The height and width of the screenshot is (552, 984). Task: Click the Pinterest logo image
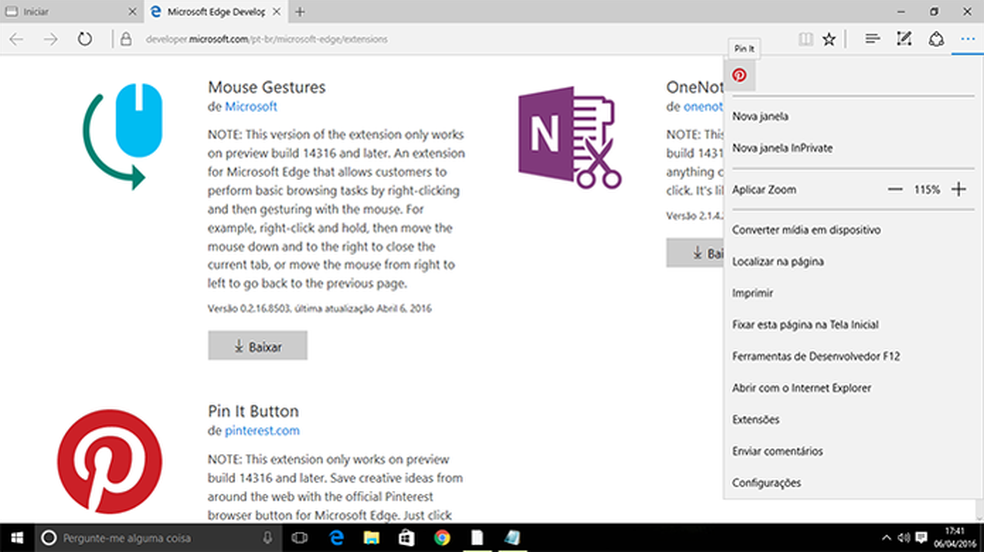tap(110, 462)
